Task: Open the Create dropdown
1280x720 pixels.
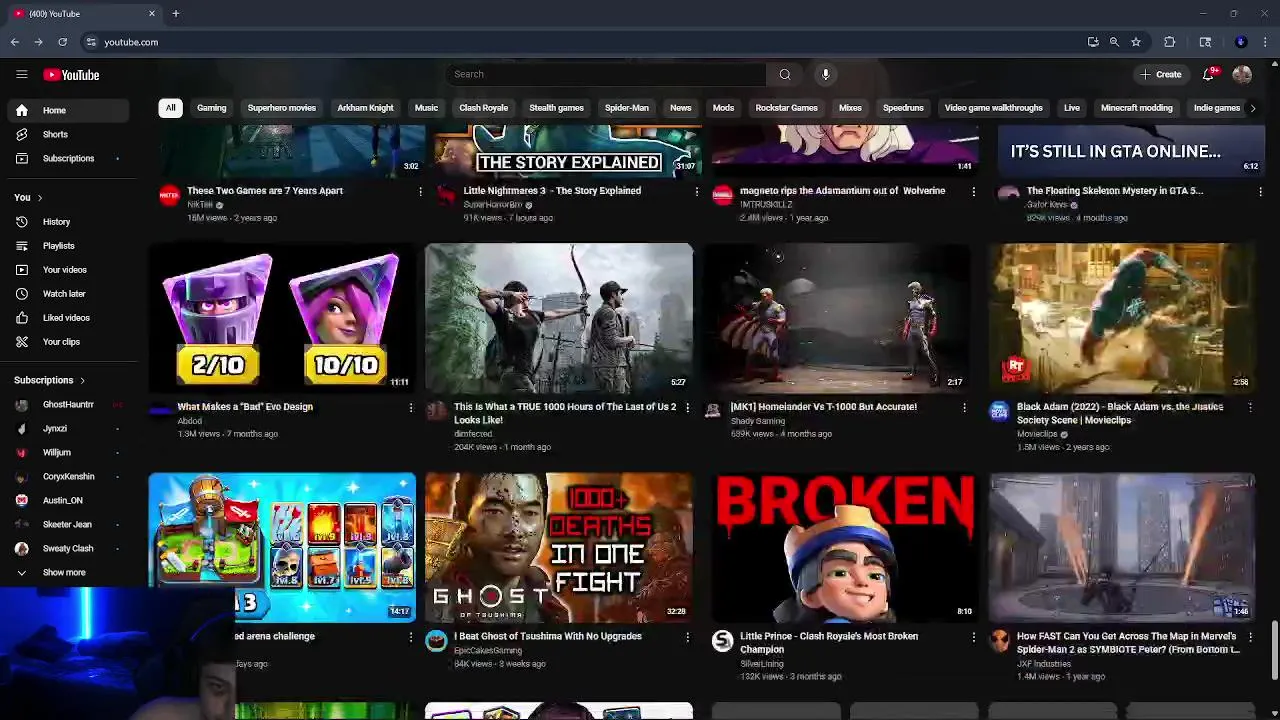Action: tap(1160, 74)
